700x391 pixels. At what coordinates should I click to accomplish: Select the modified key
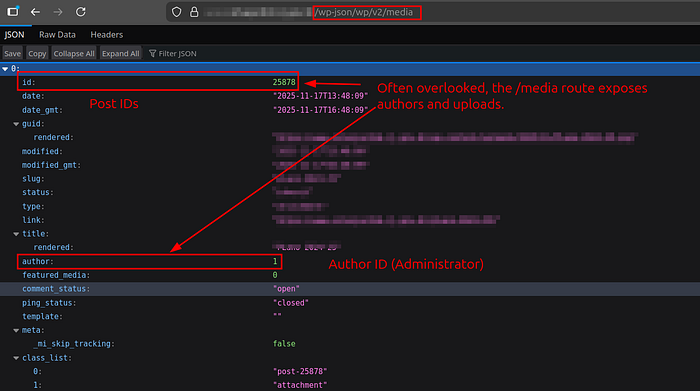pyautogui.click(x=42, y=151)
